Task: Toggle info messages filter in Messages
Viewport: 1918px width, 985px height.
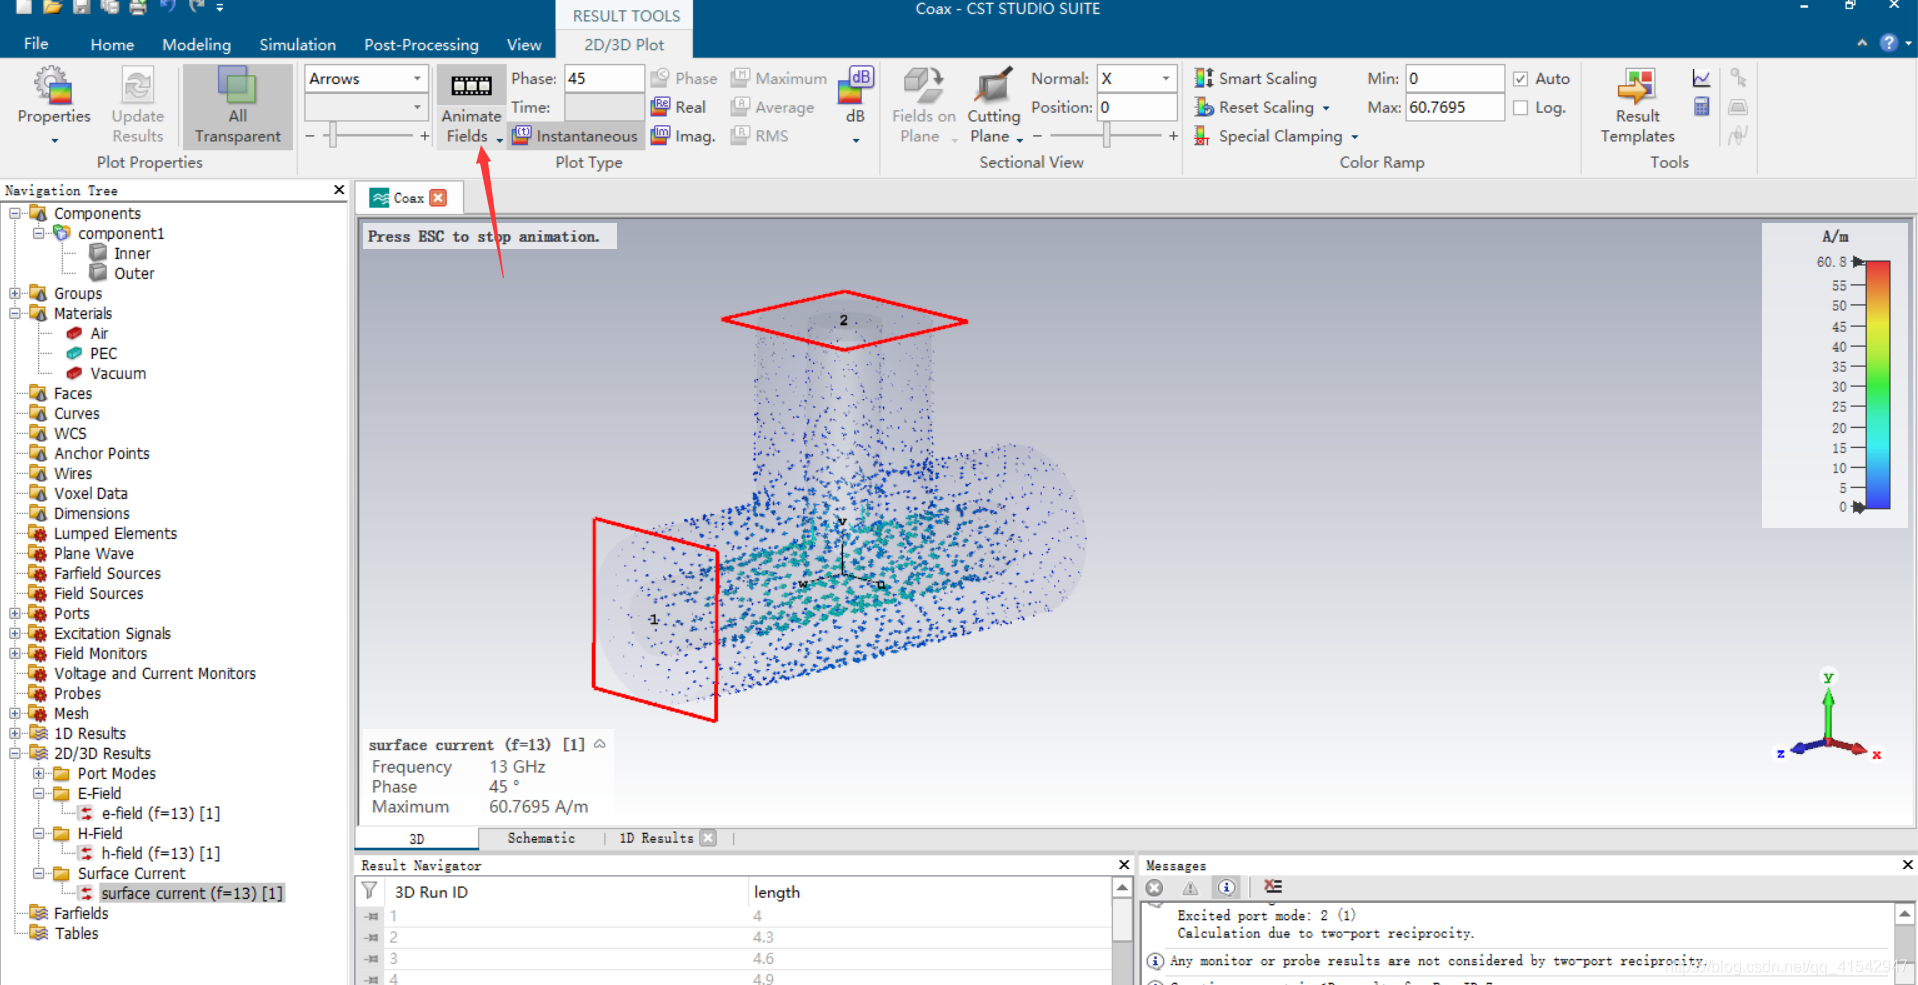Action: (1226, 887)
